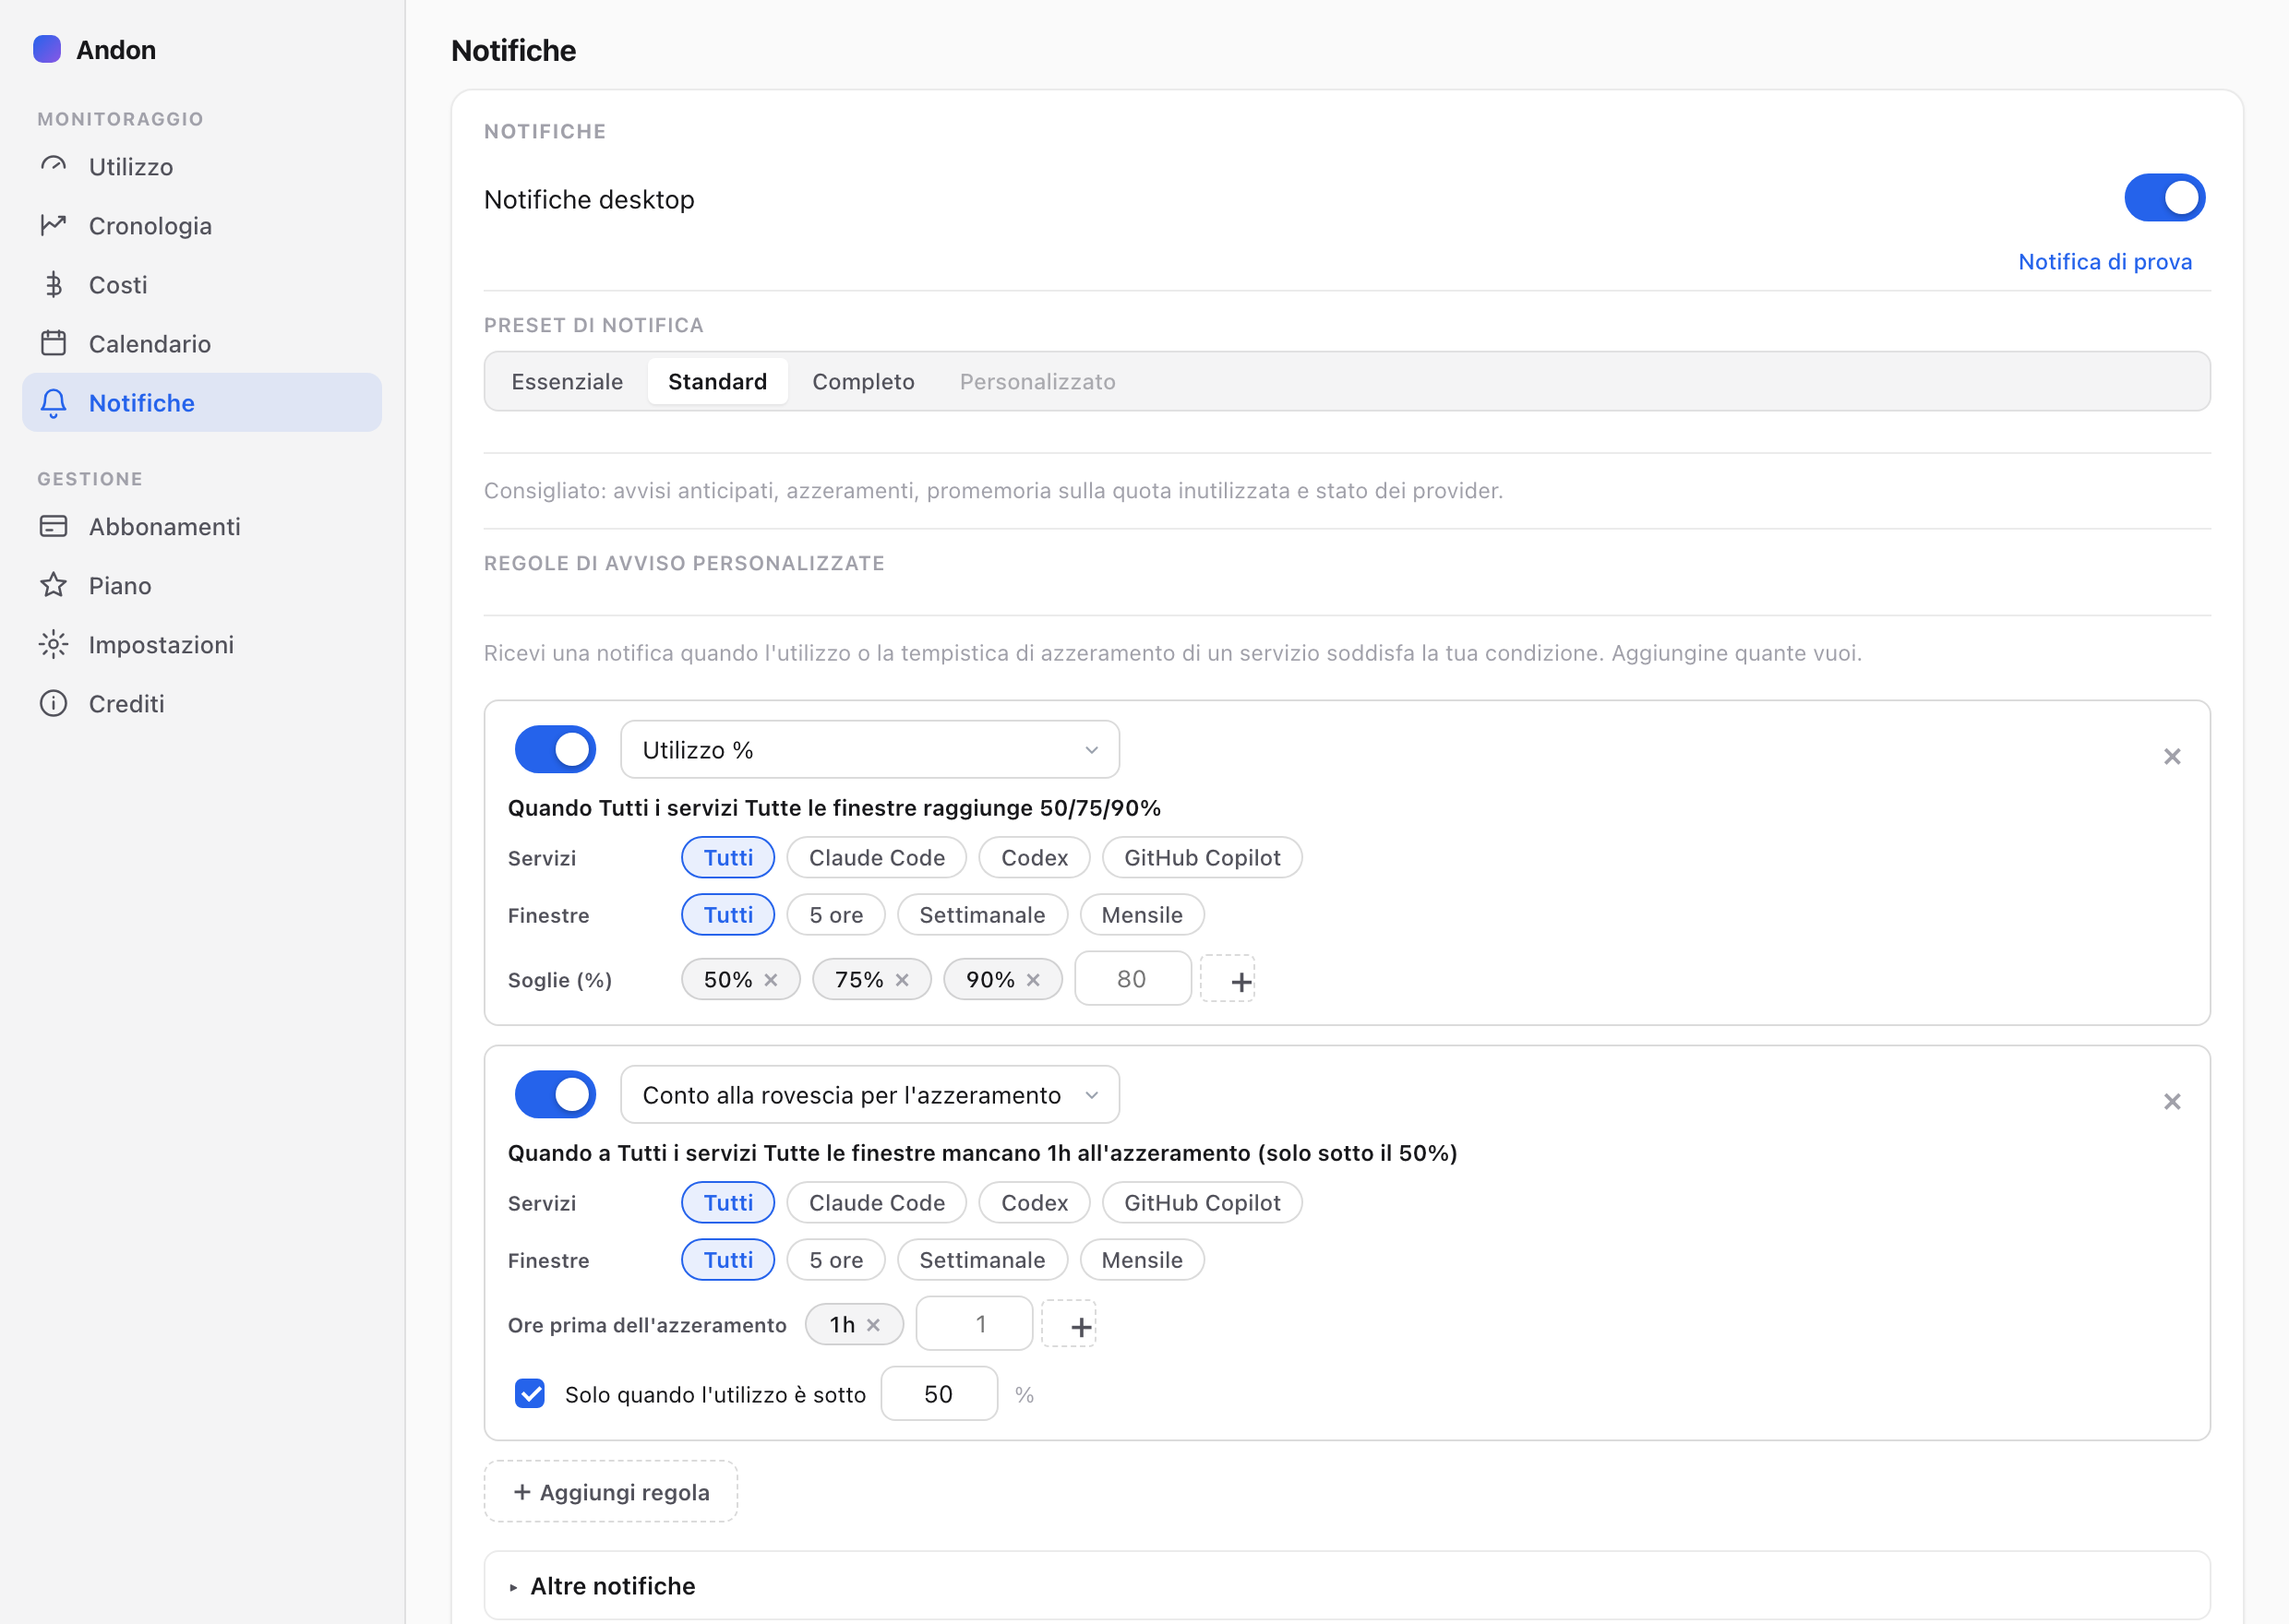
Task: Select 5 ore window in the Utilizzo % rule
Action: 836,914
